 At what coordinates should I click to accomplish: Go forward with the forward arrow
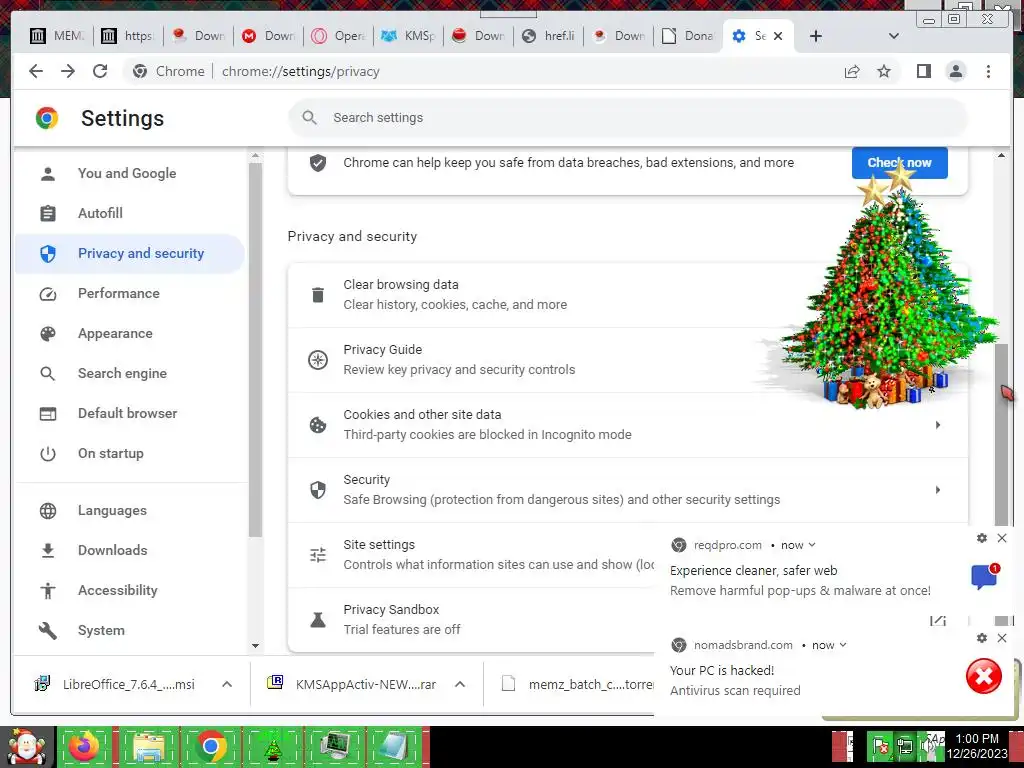68,71
